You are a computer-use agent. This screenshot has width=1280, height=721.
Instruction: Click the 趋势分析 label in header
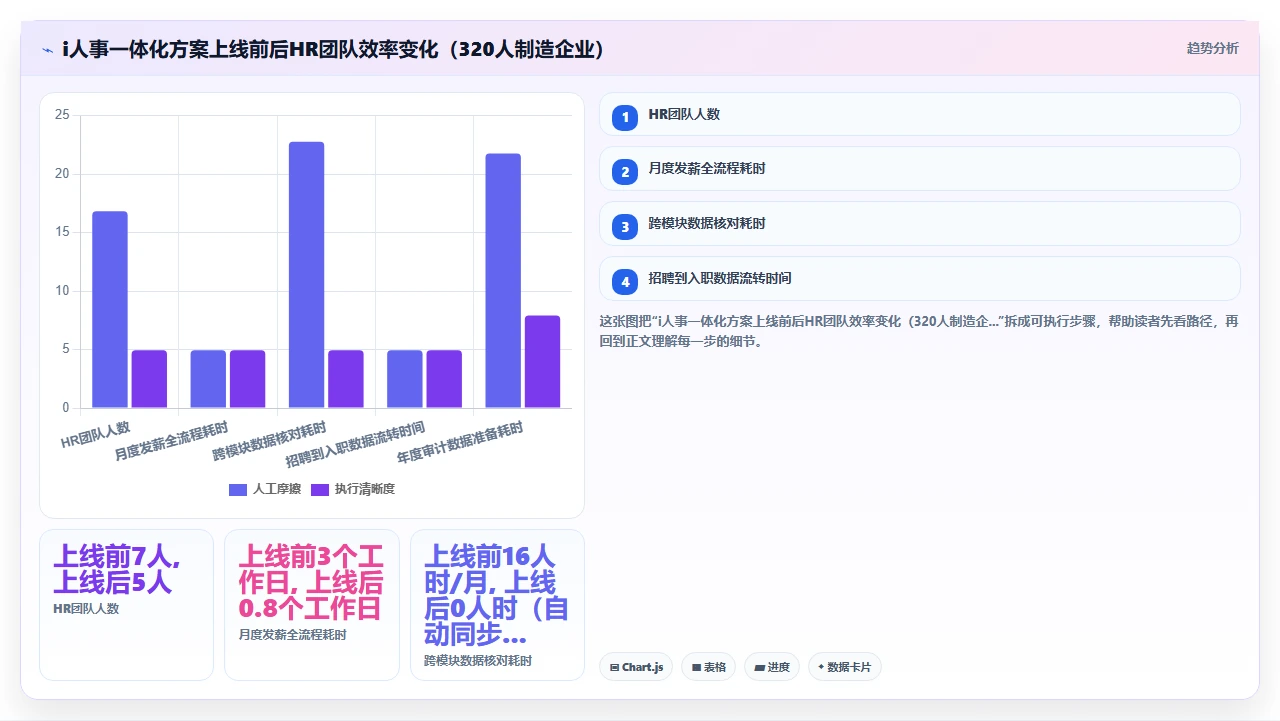pyautogui.click(x=1212, y=48)
